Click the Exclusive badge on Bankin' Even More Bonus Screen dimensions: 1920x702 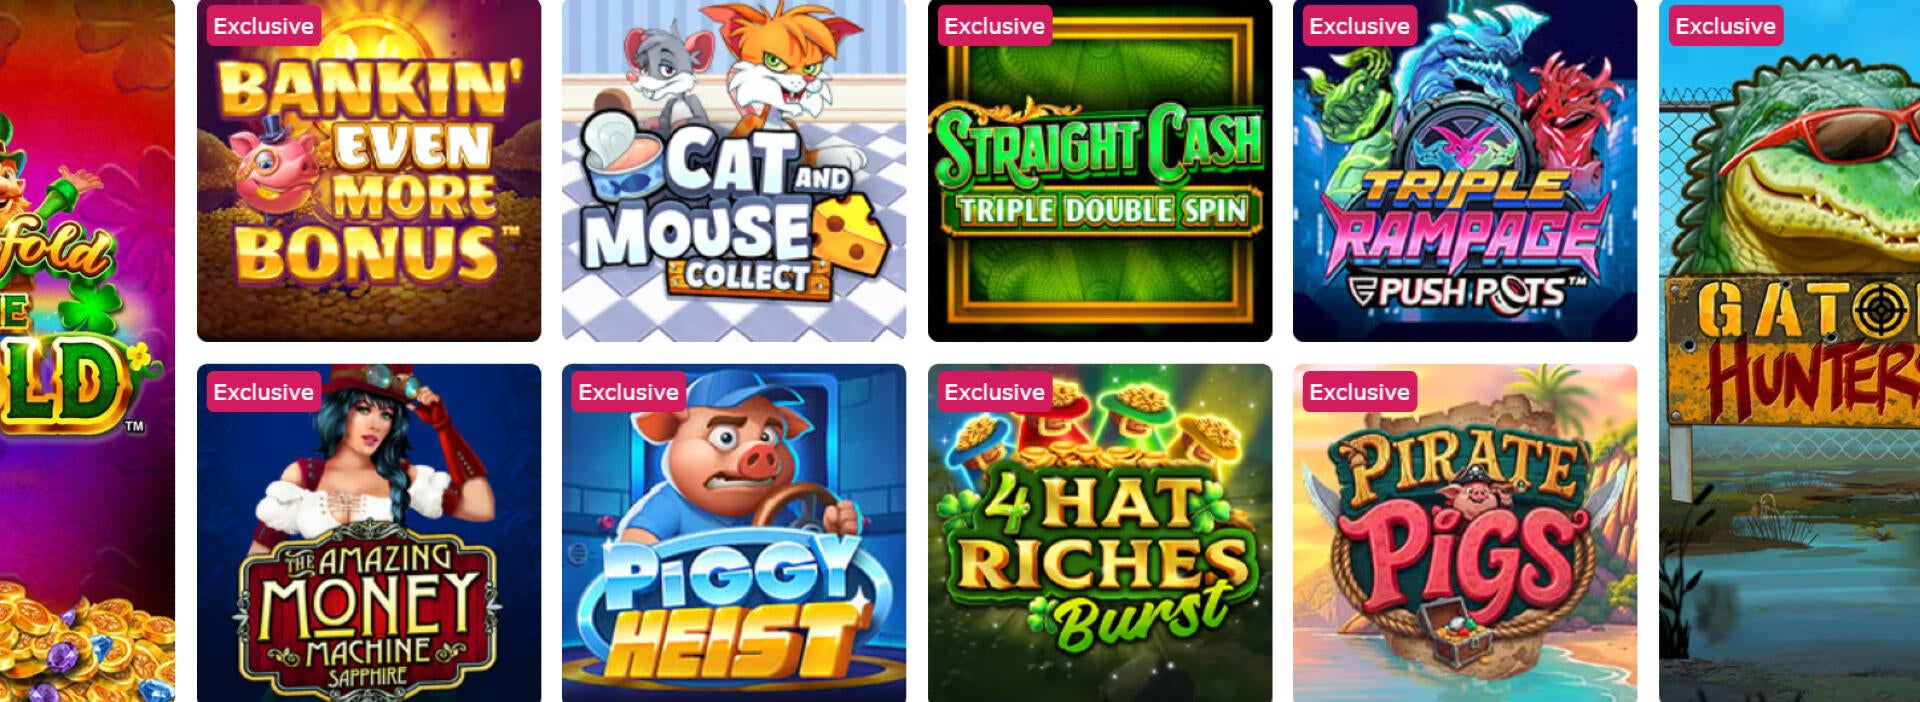pyautogui.click(x=264, y=26)
